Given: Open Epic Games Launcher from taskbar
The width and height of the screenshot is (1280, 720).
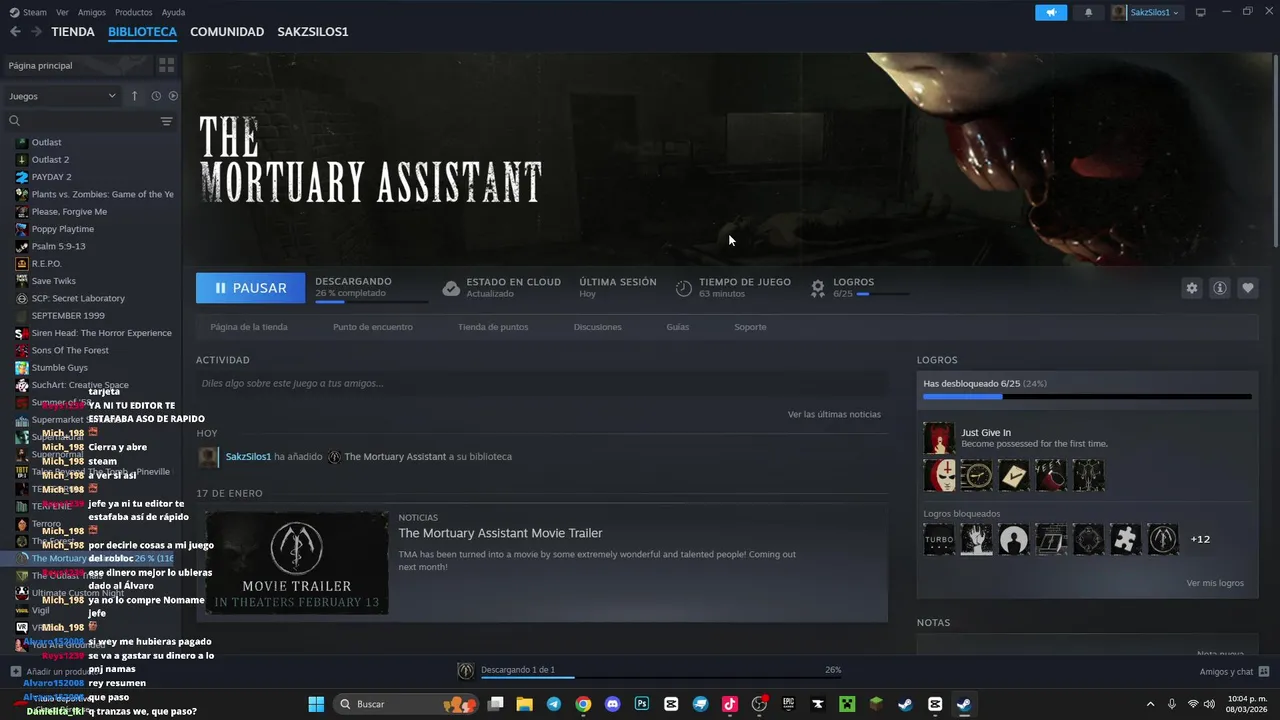Looking at the screenshot, I should coord(788,704).
